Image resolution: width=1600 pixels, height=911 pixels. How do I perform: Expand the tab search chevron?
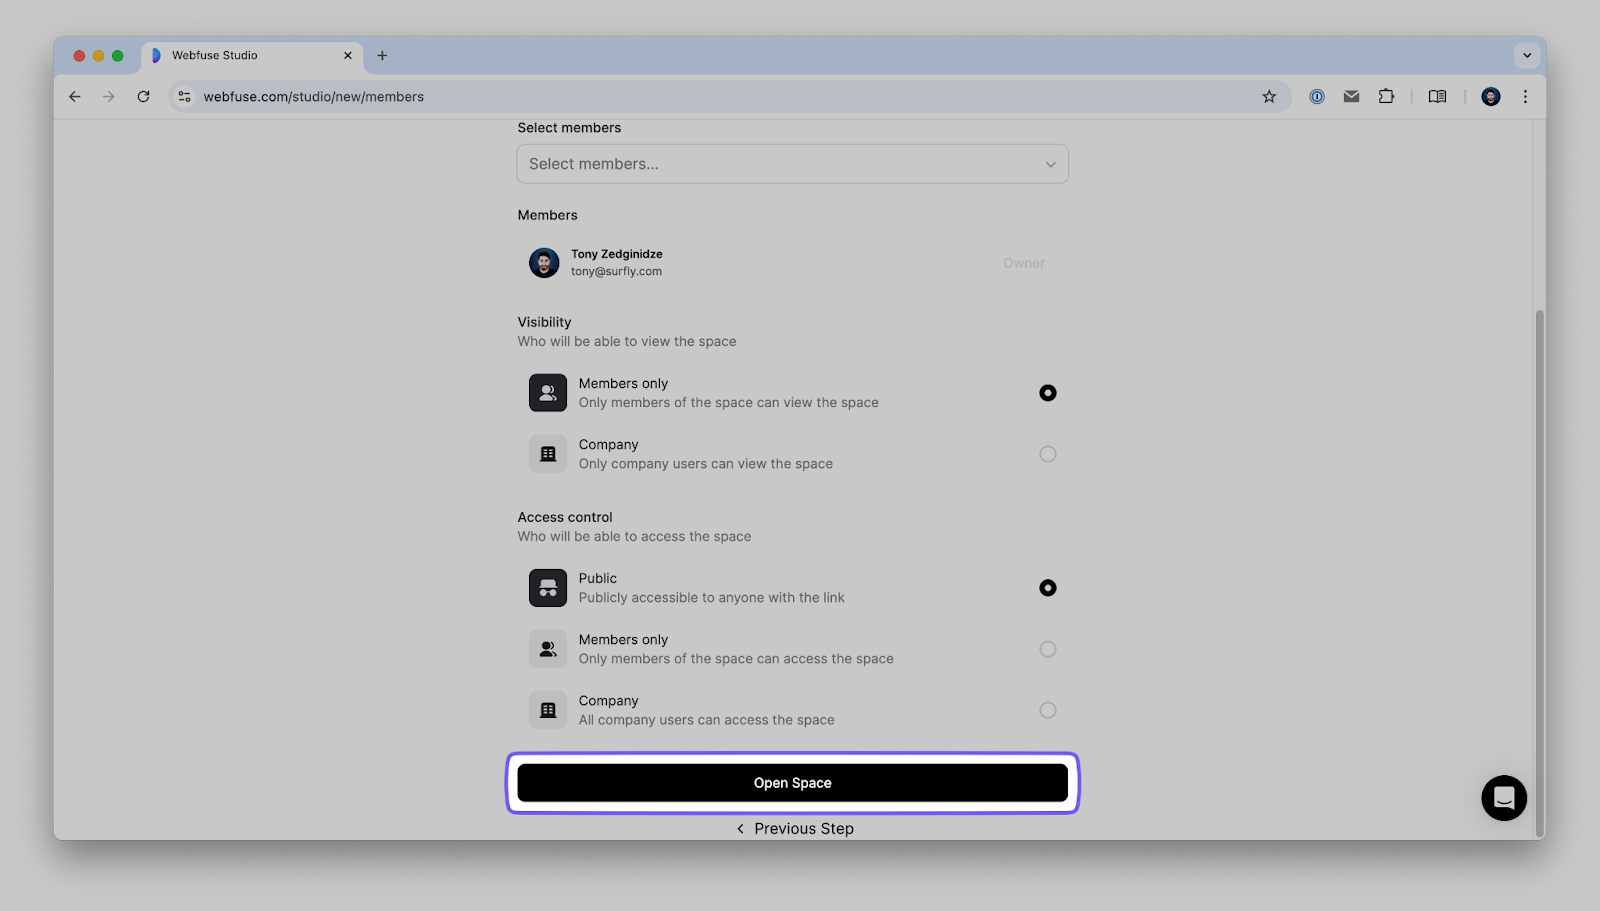tap(1526, 56)
